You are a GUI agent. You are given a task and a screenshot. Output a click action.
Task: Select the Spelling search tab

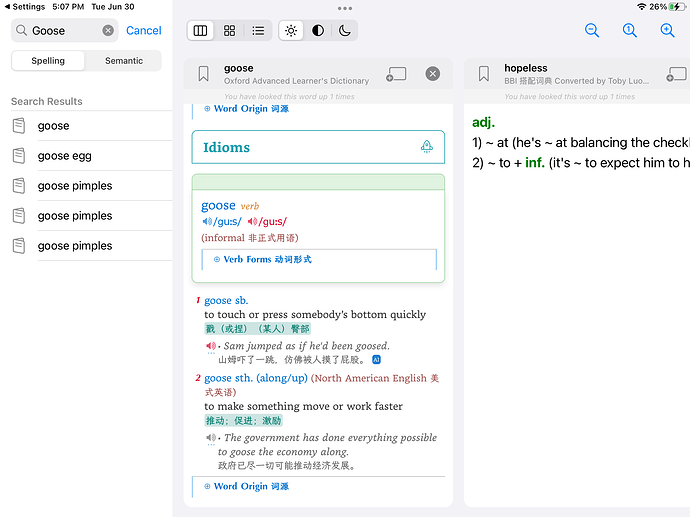[x=48, y=61]
